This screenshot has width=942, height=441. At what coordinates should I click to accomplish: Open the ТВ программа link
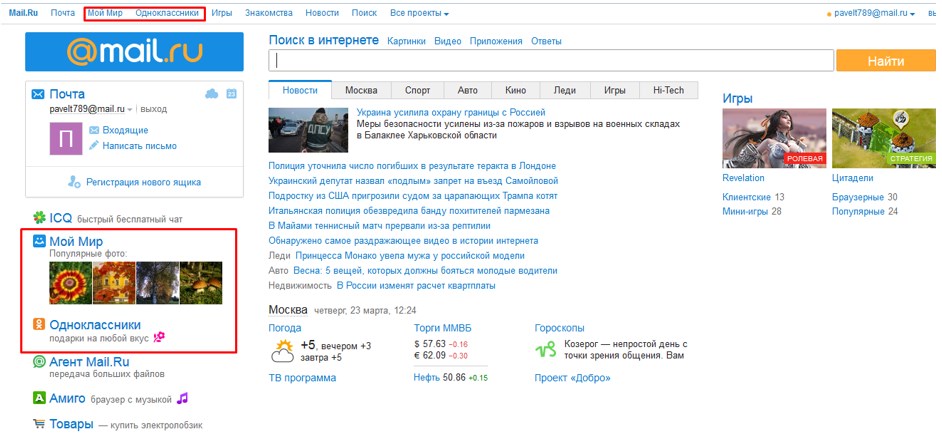(x=302, y=378)
